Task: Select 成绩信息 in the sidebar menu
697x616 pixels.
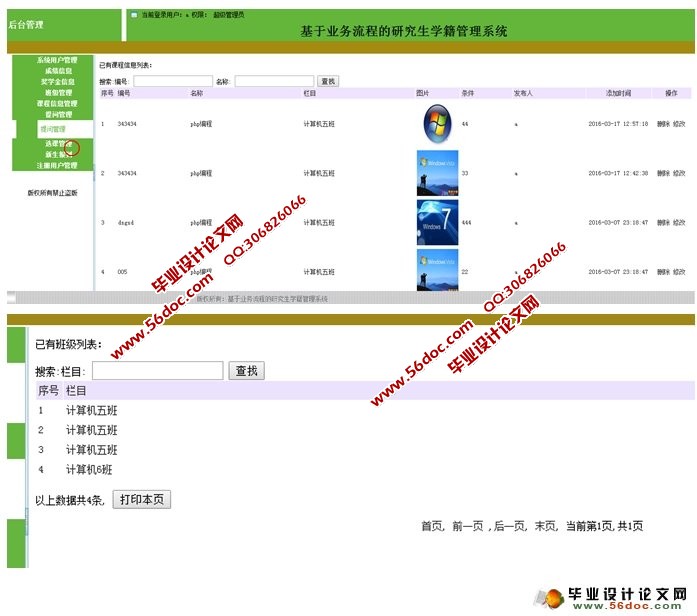Action: (58, 71)
